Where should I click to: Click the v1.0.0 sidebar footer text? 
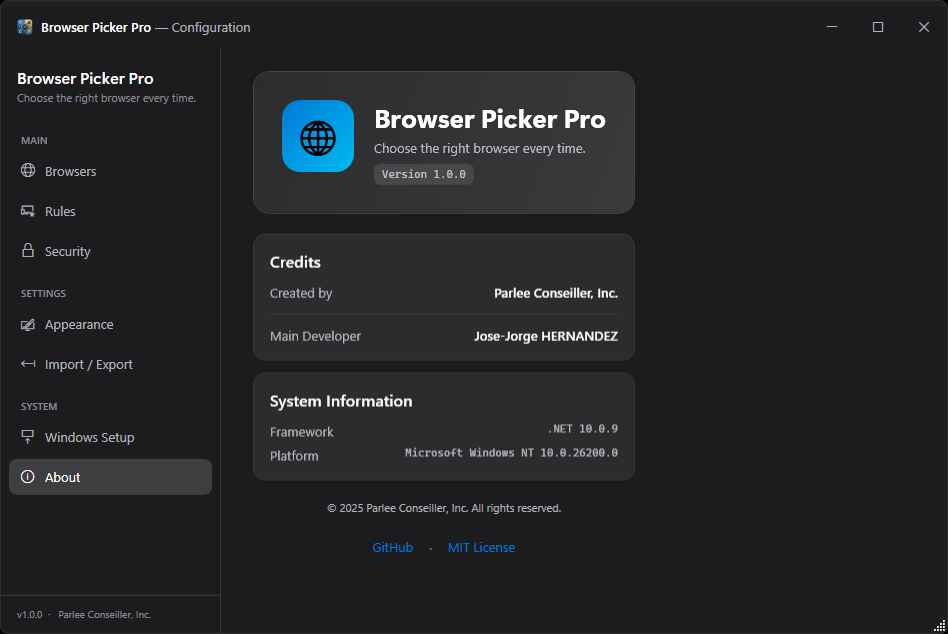30,615
